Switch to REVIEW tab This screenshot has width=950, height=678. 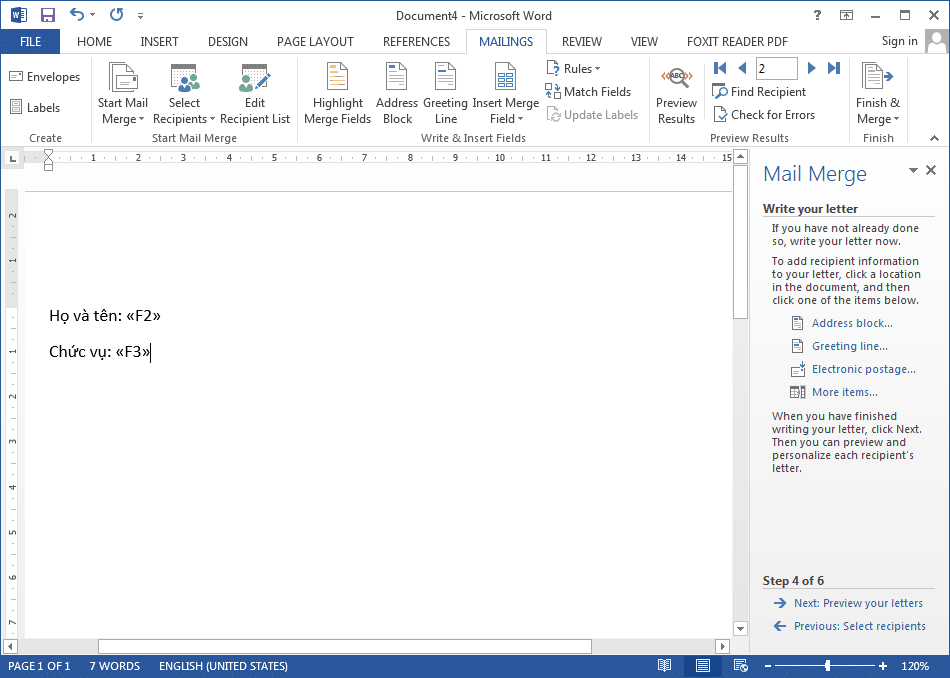582,41
